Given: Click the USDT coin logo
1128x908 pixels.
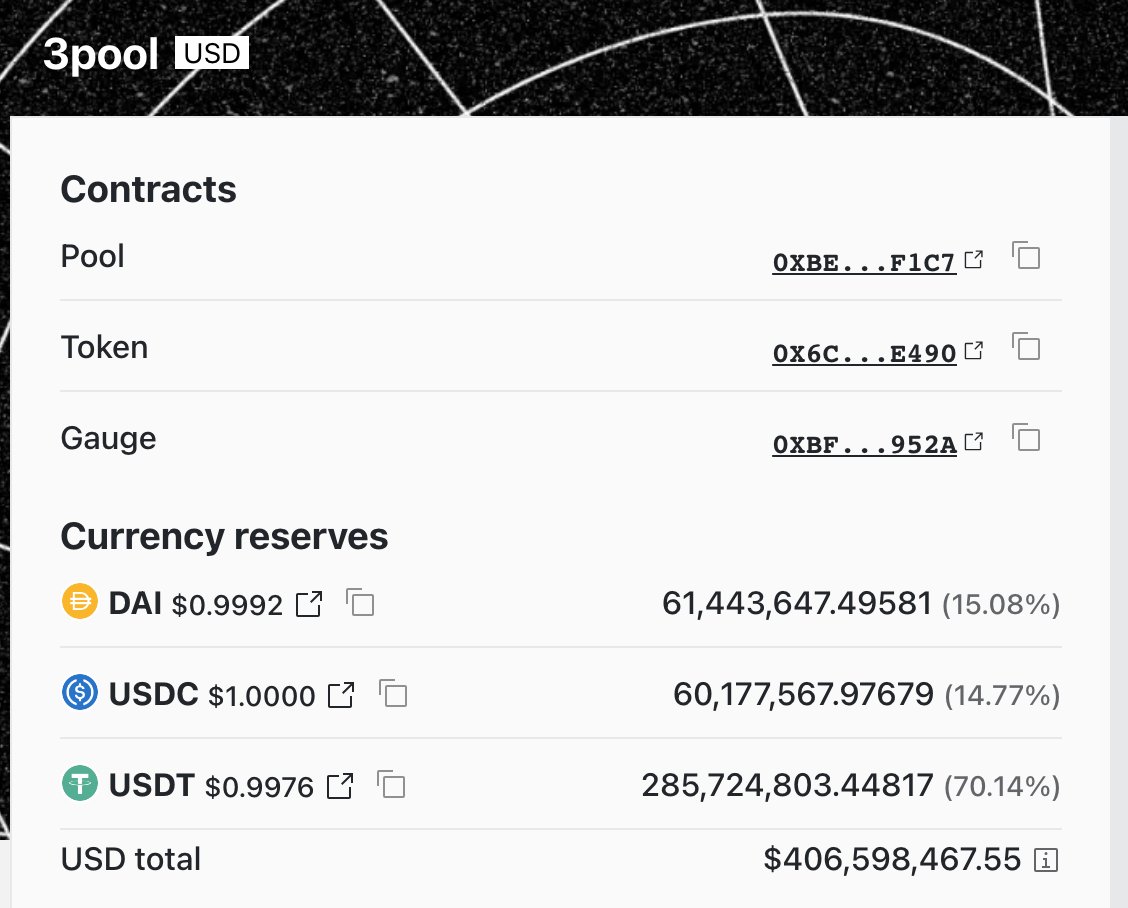Looking at the screenshot, I should (x=80, y=783).
